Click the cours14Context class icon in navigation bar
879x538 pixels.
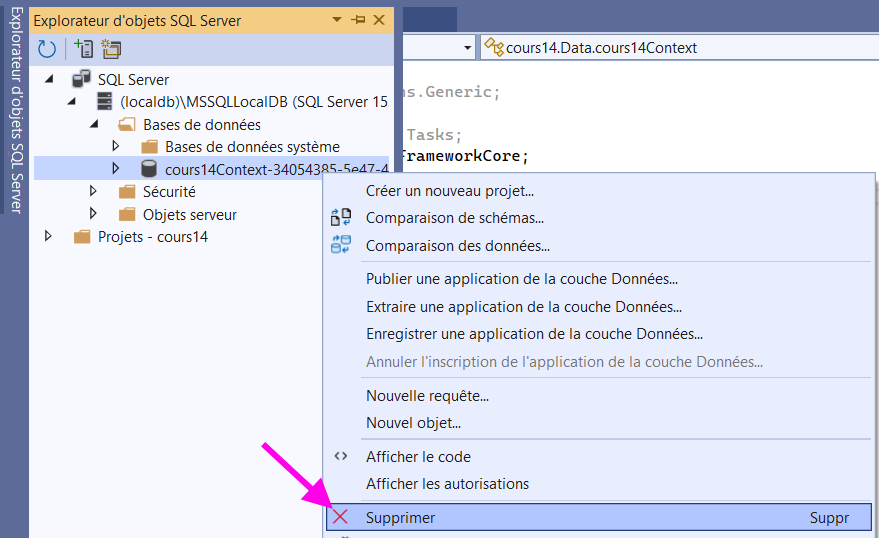click(494, 47)
